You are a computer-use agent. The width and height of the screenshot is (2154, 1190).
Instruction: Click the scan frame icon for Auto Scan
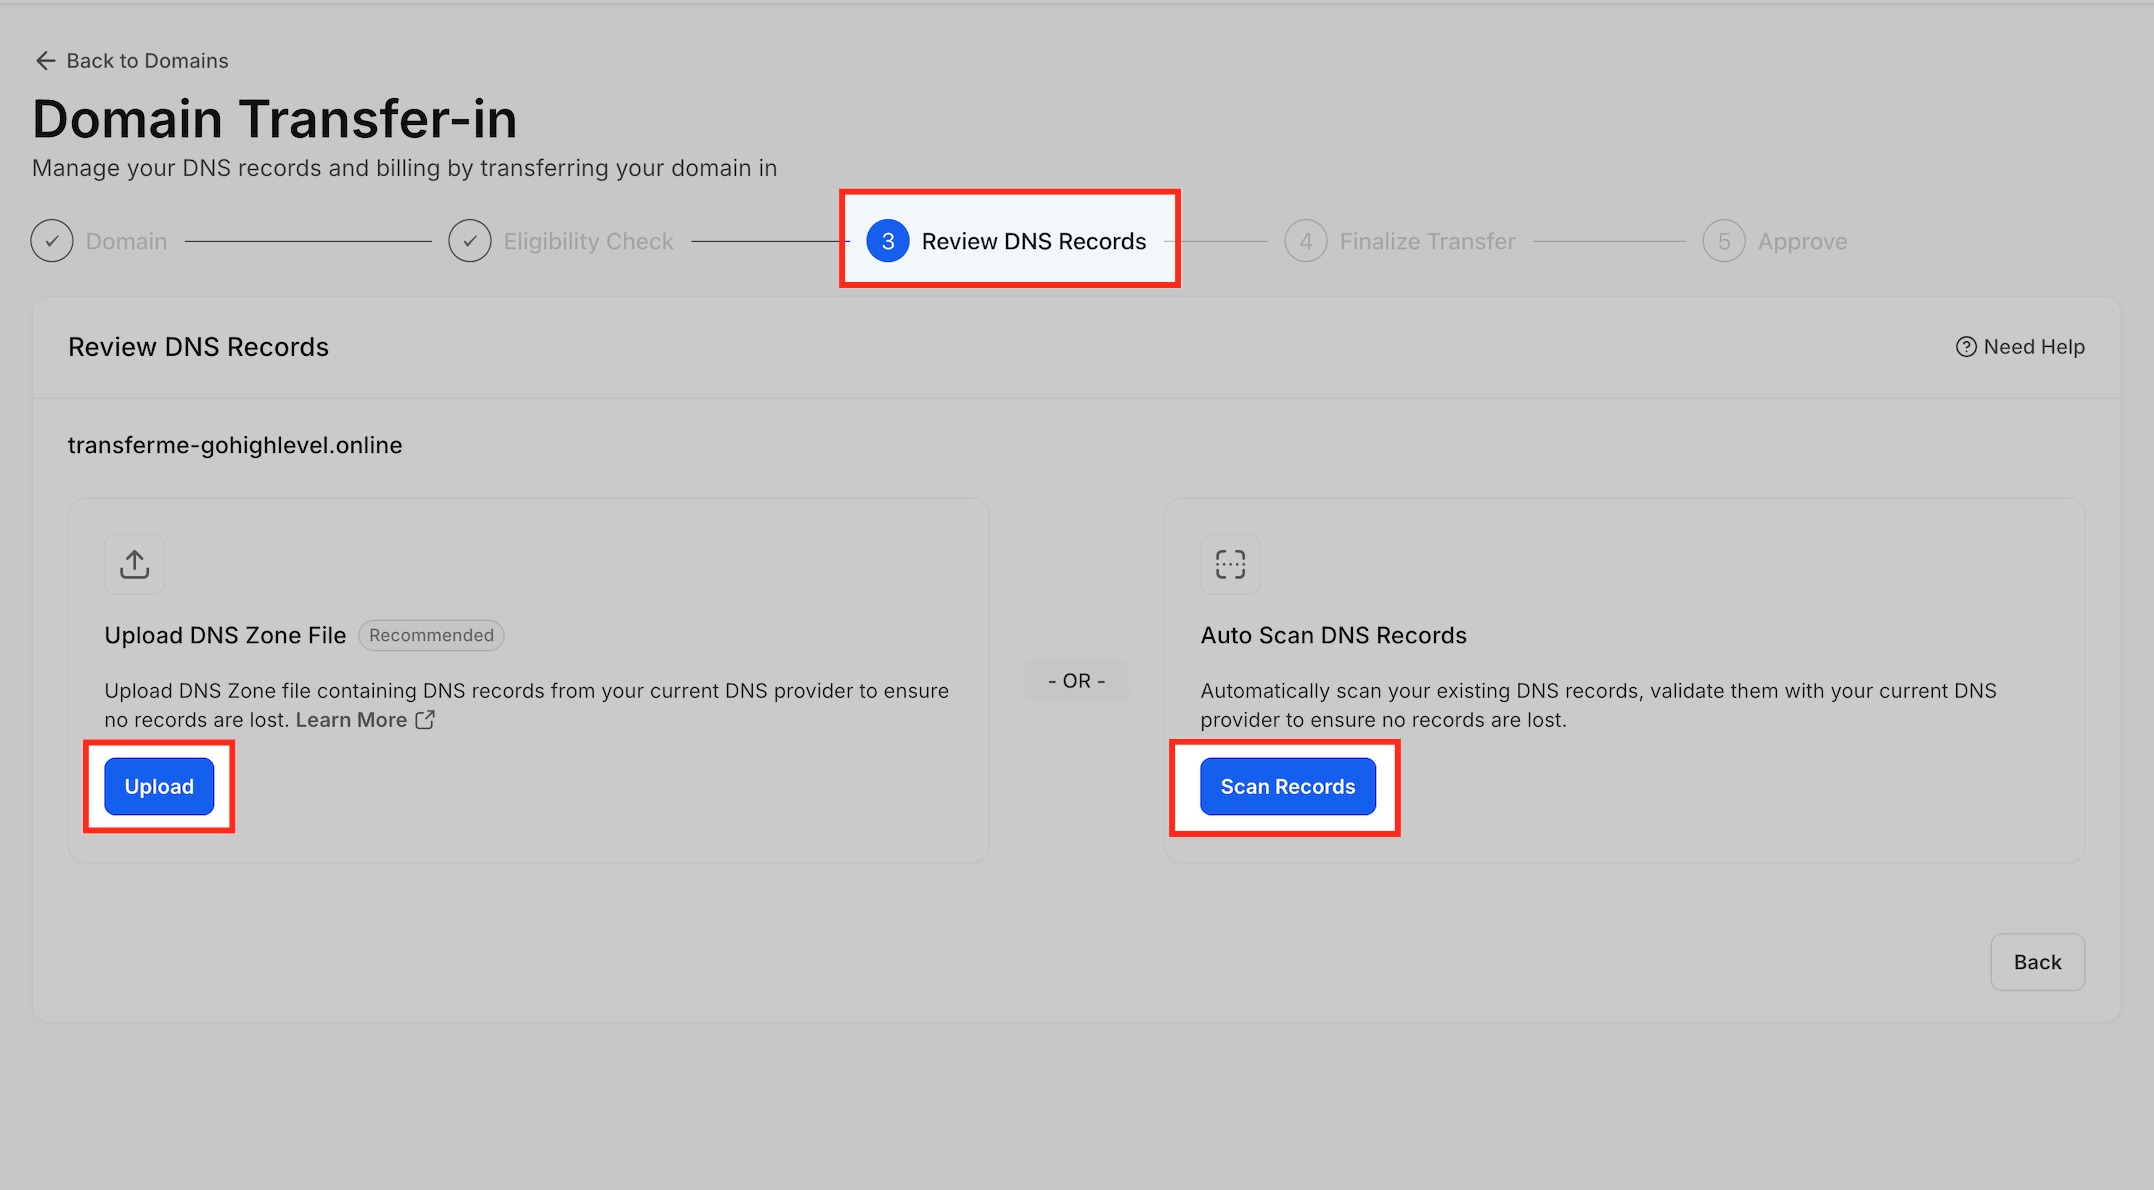pos(1230,564)
